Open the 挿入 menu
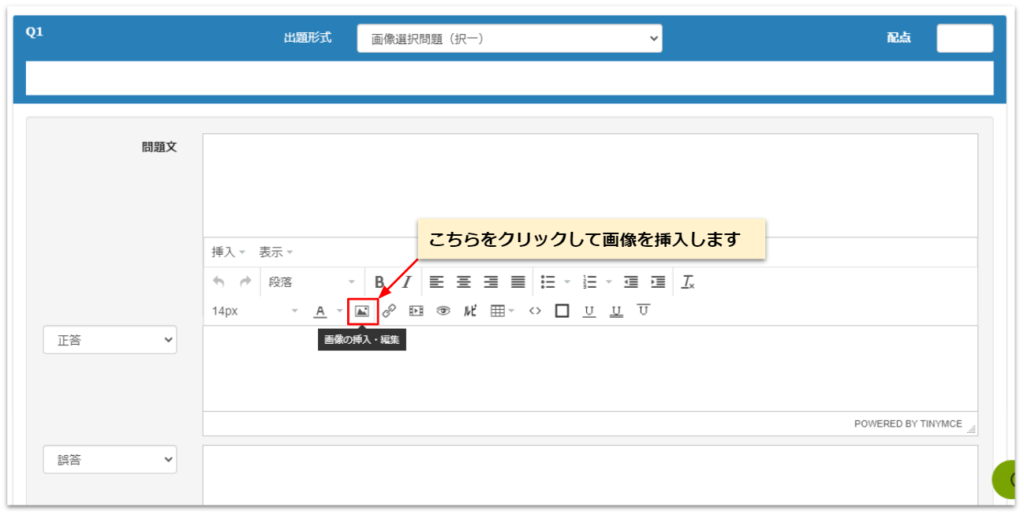The height and width of the screenshot is (515, 1024). [228, 252]
